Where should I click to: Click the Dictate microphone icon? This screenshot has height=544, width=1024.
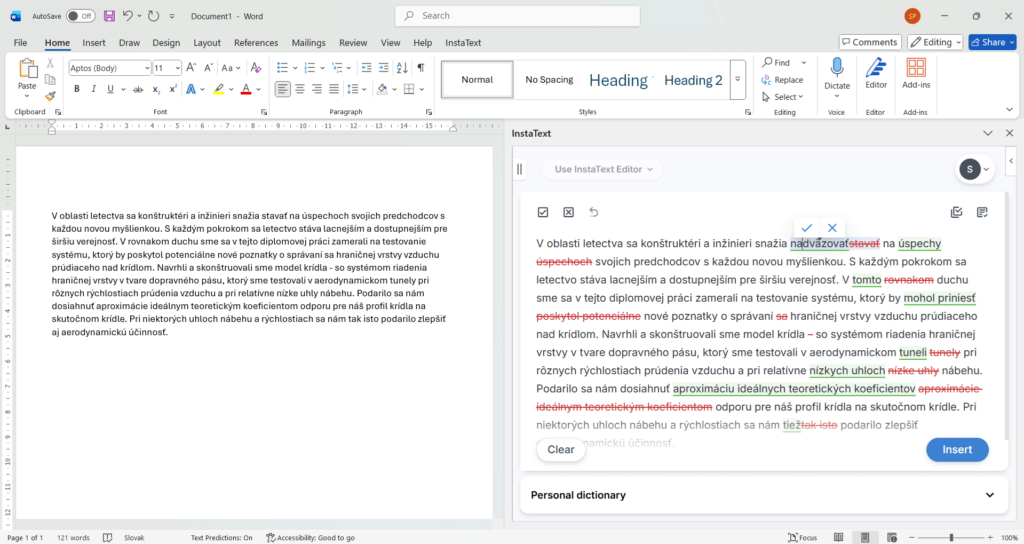(x=837, y=68)
